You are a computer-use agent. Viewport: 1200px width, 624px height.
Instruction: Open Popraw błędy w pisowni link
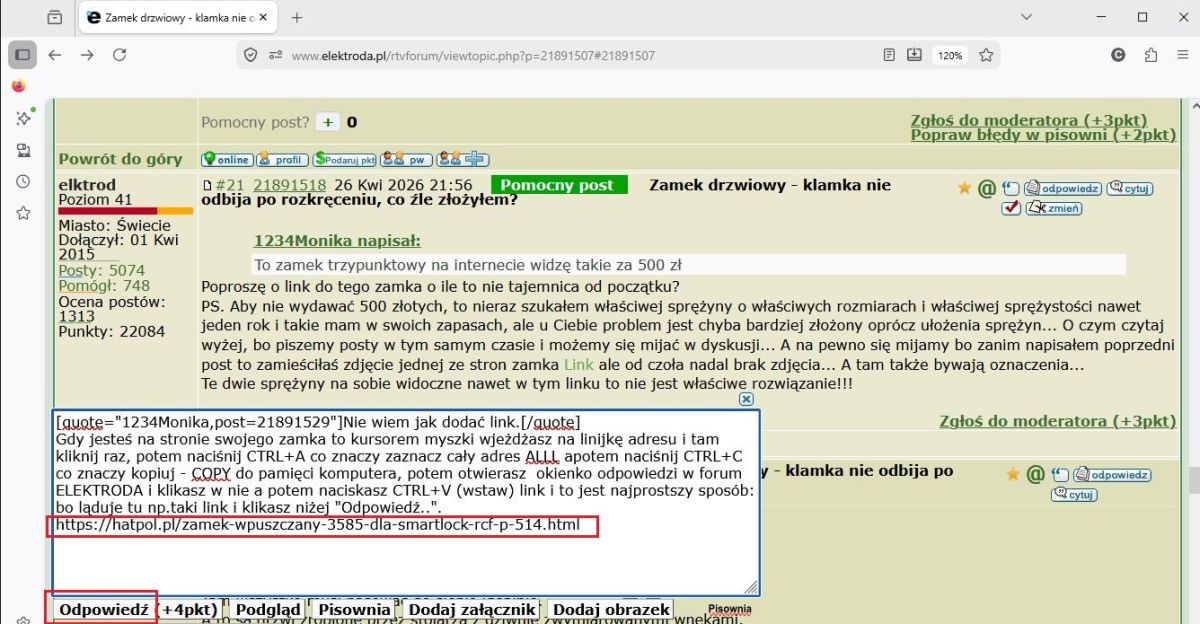click(1043, 134)
